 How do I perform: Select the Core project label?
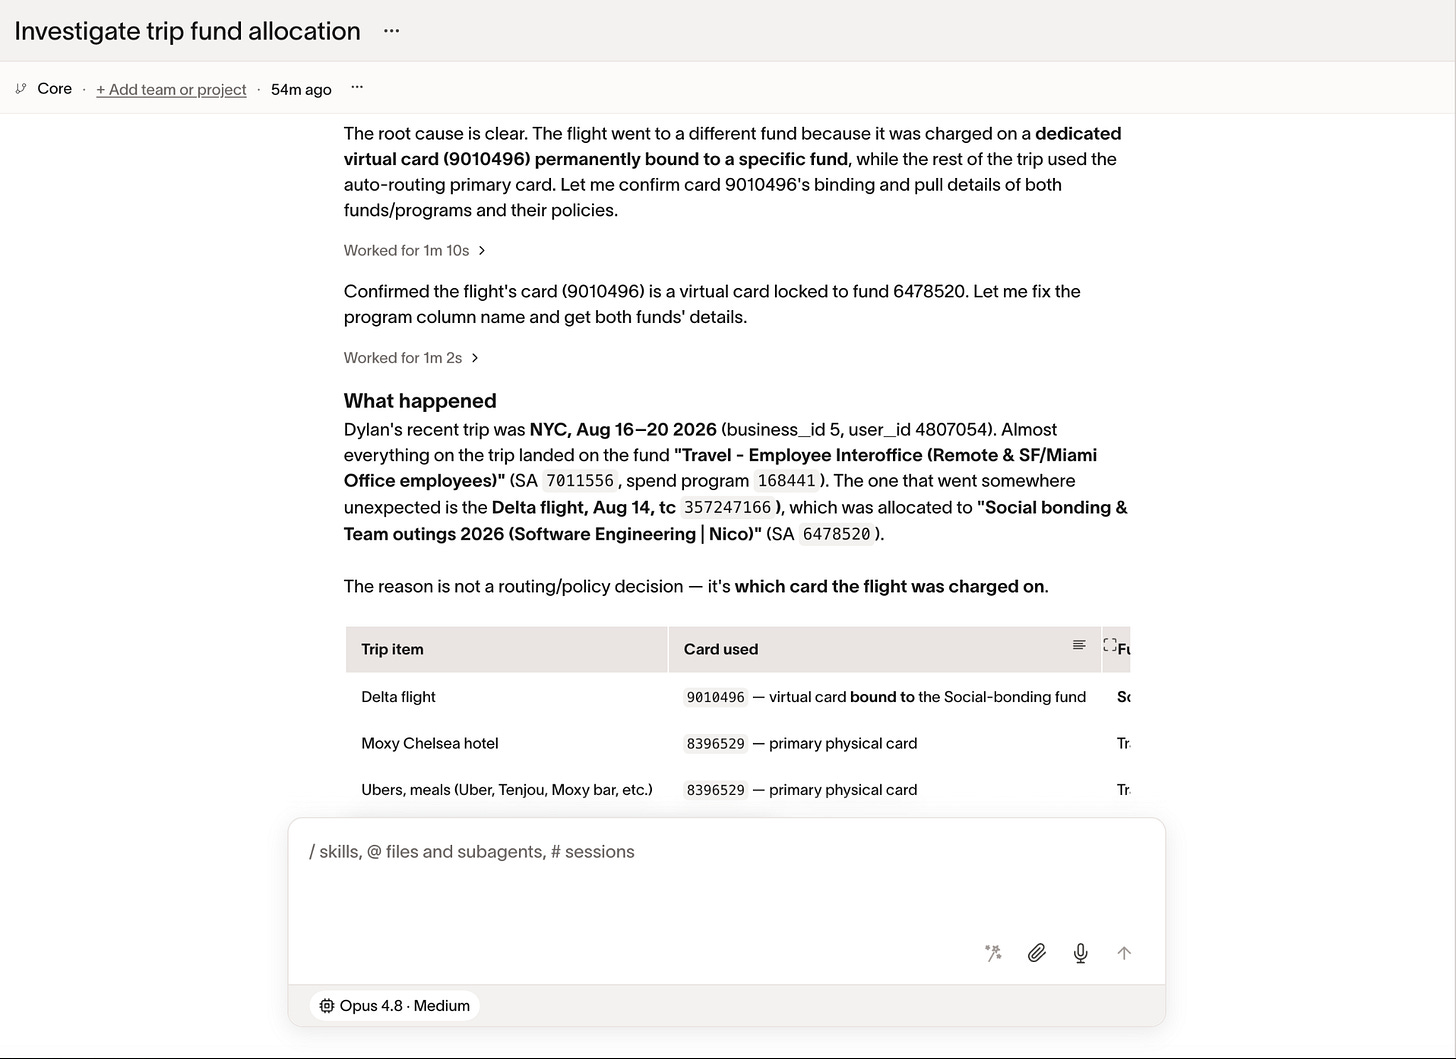[54, 89]
